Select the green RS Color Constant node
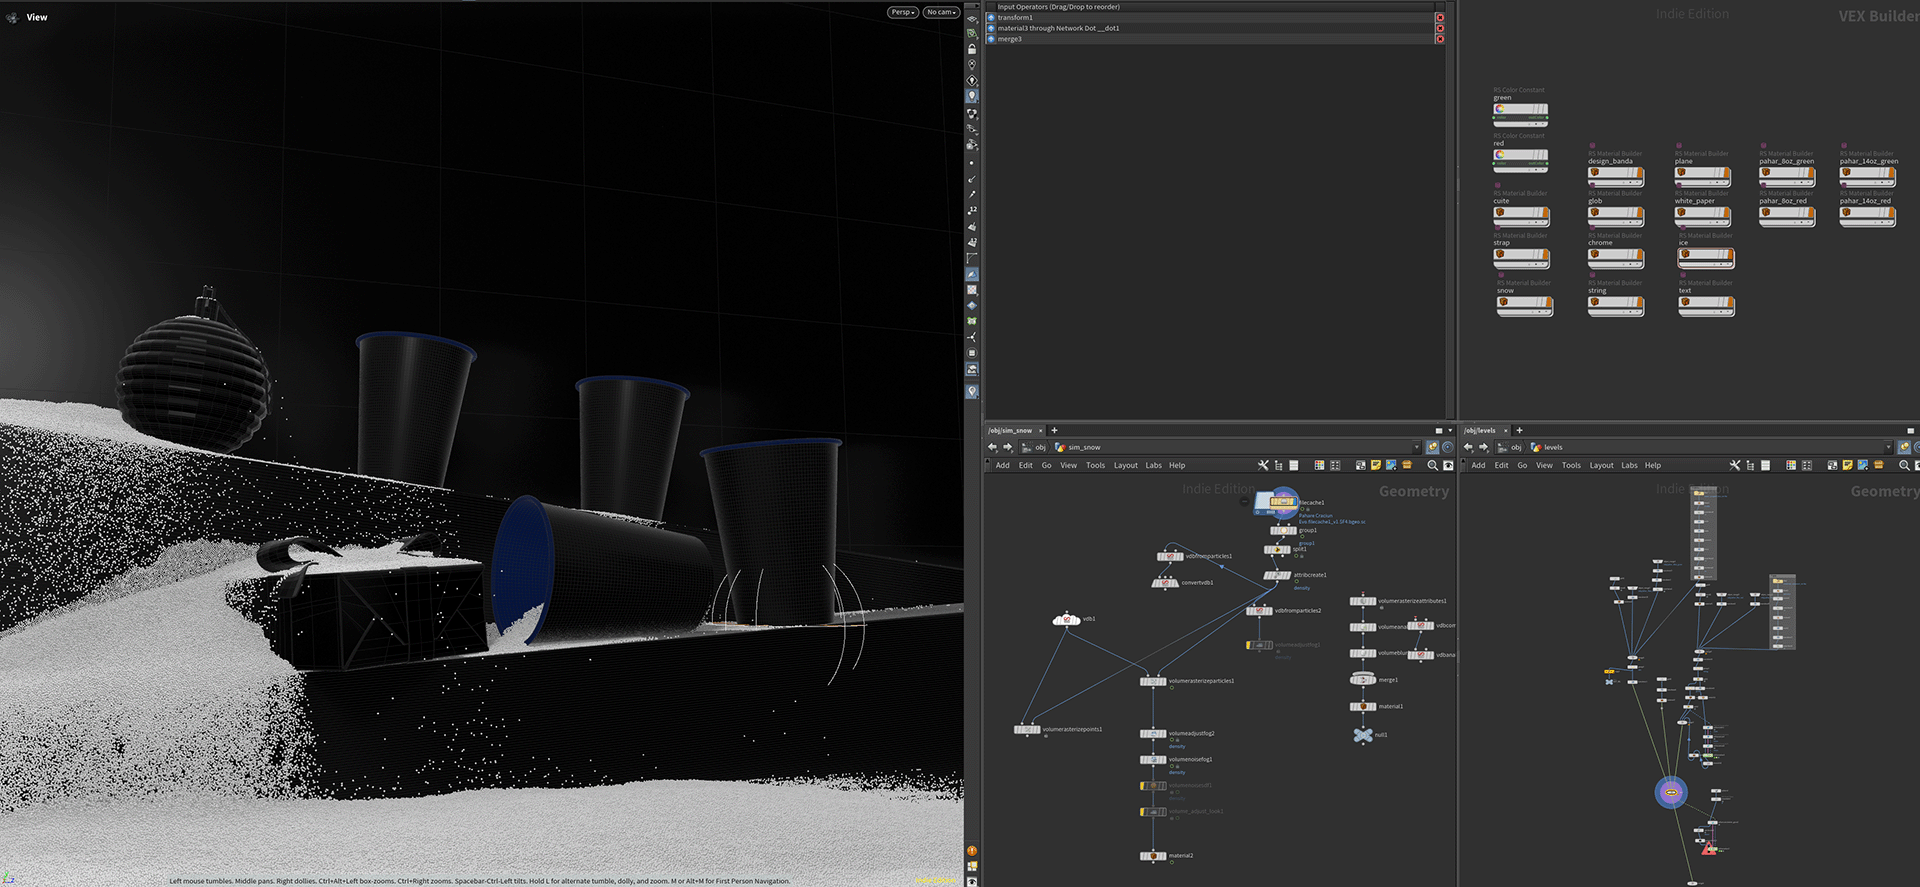1920x887 pixels. coord(1520,110)
